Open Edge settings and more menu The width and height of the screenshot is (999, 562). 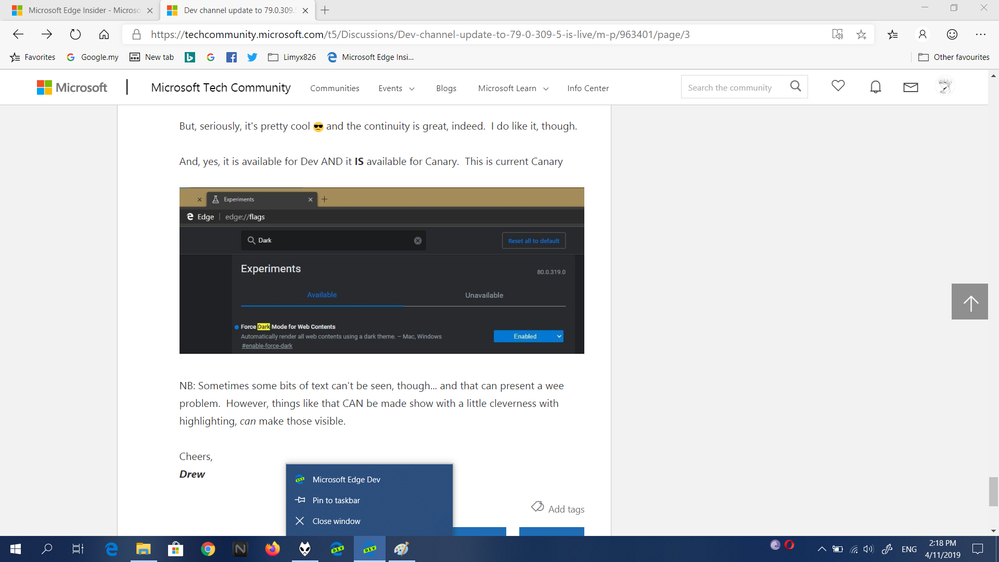pyautogui.click(x=981, y=34)
